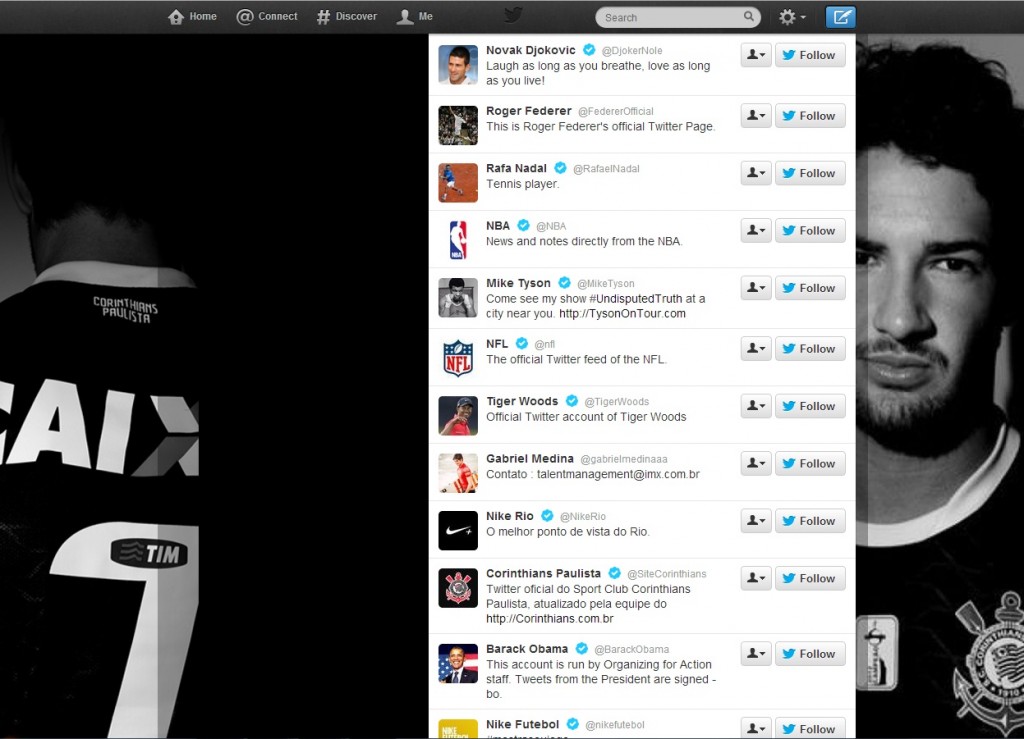Follow Corinthians Paulista
Screen dimensions: 1024x739
tap(810, 579)
